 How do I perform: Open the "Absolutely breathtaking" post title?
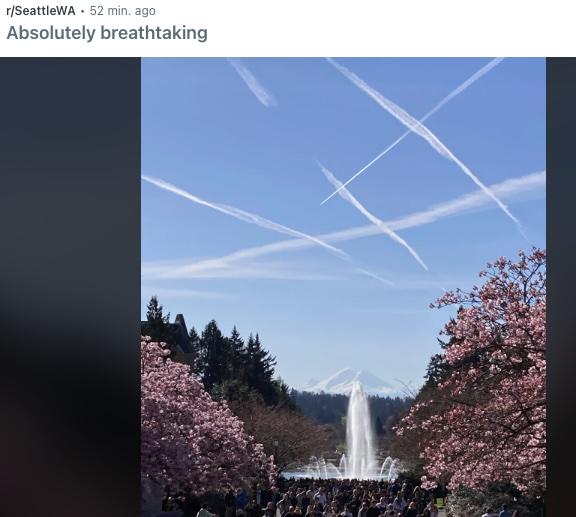click(107, 33)
